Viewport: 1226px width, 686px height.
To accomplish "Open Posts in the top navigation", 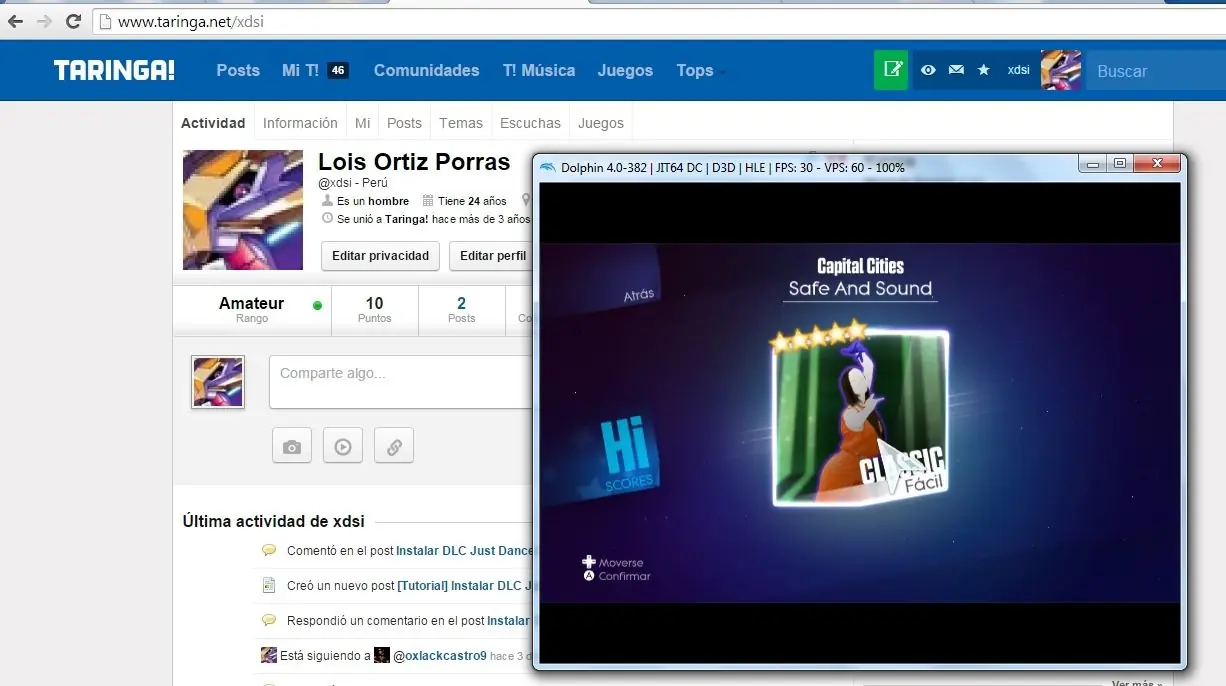I will [x=238, y=70].
